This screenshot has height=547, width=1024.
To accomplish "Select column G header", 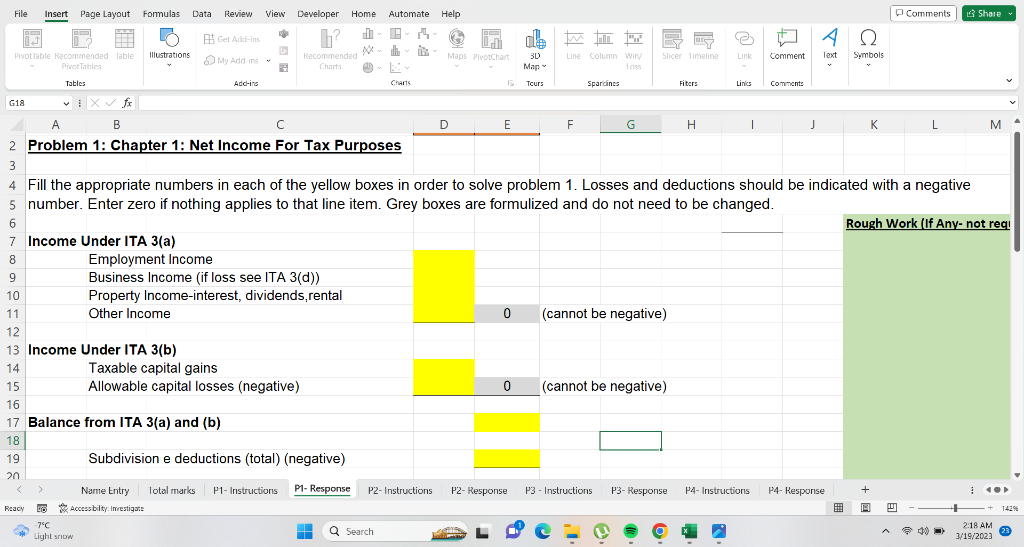I will [x=630, y=124].
